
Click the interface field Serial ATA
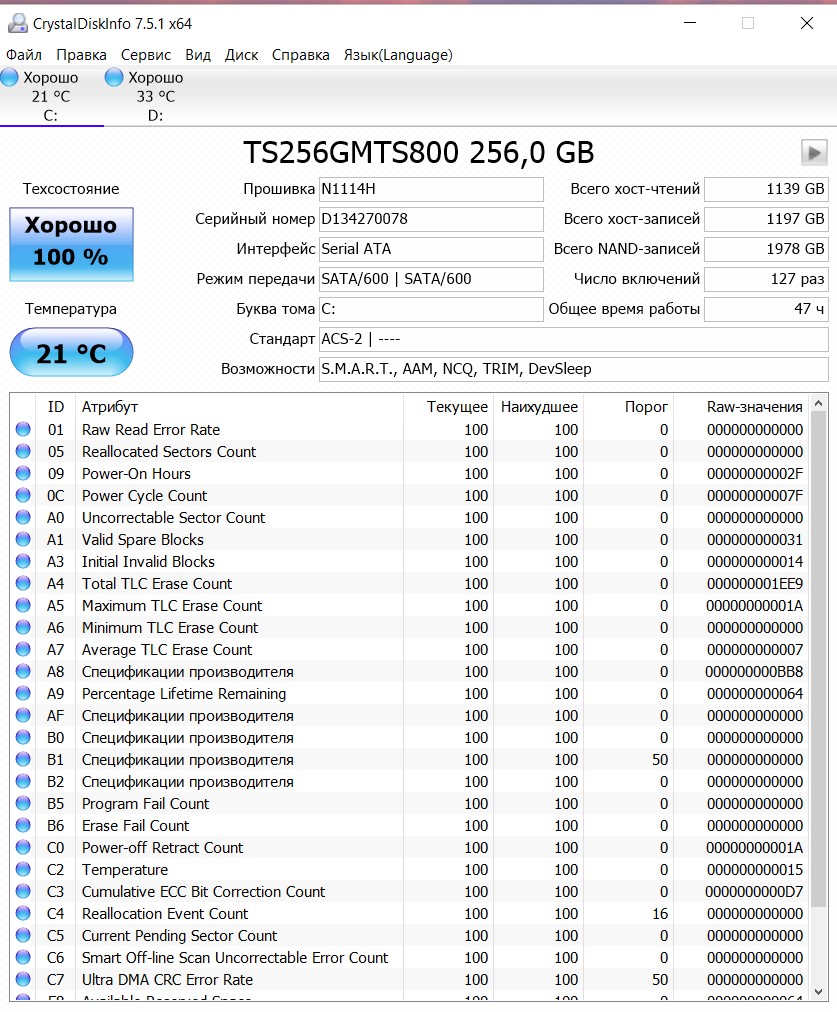[431, 249]
